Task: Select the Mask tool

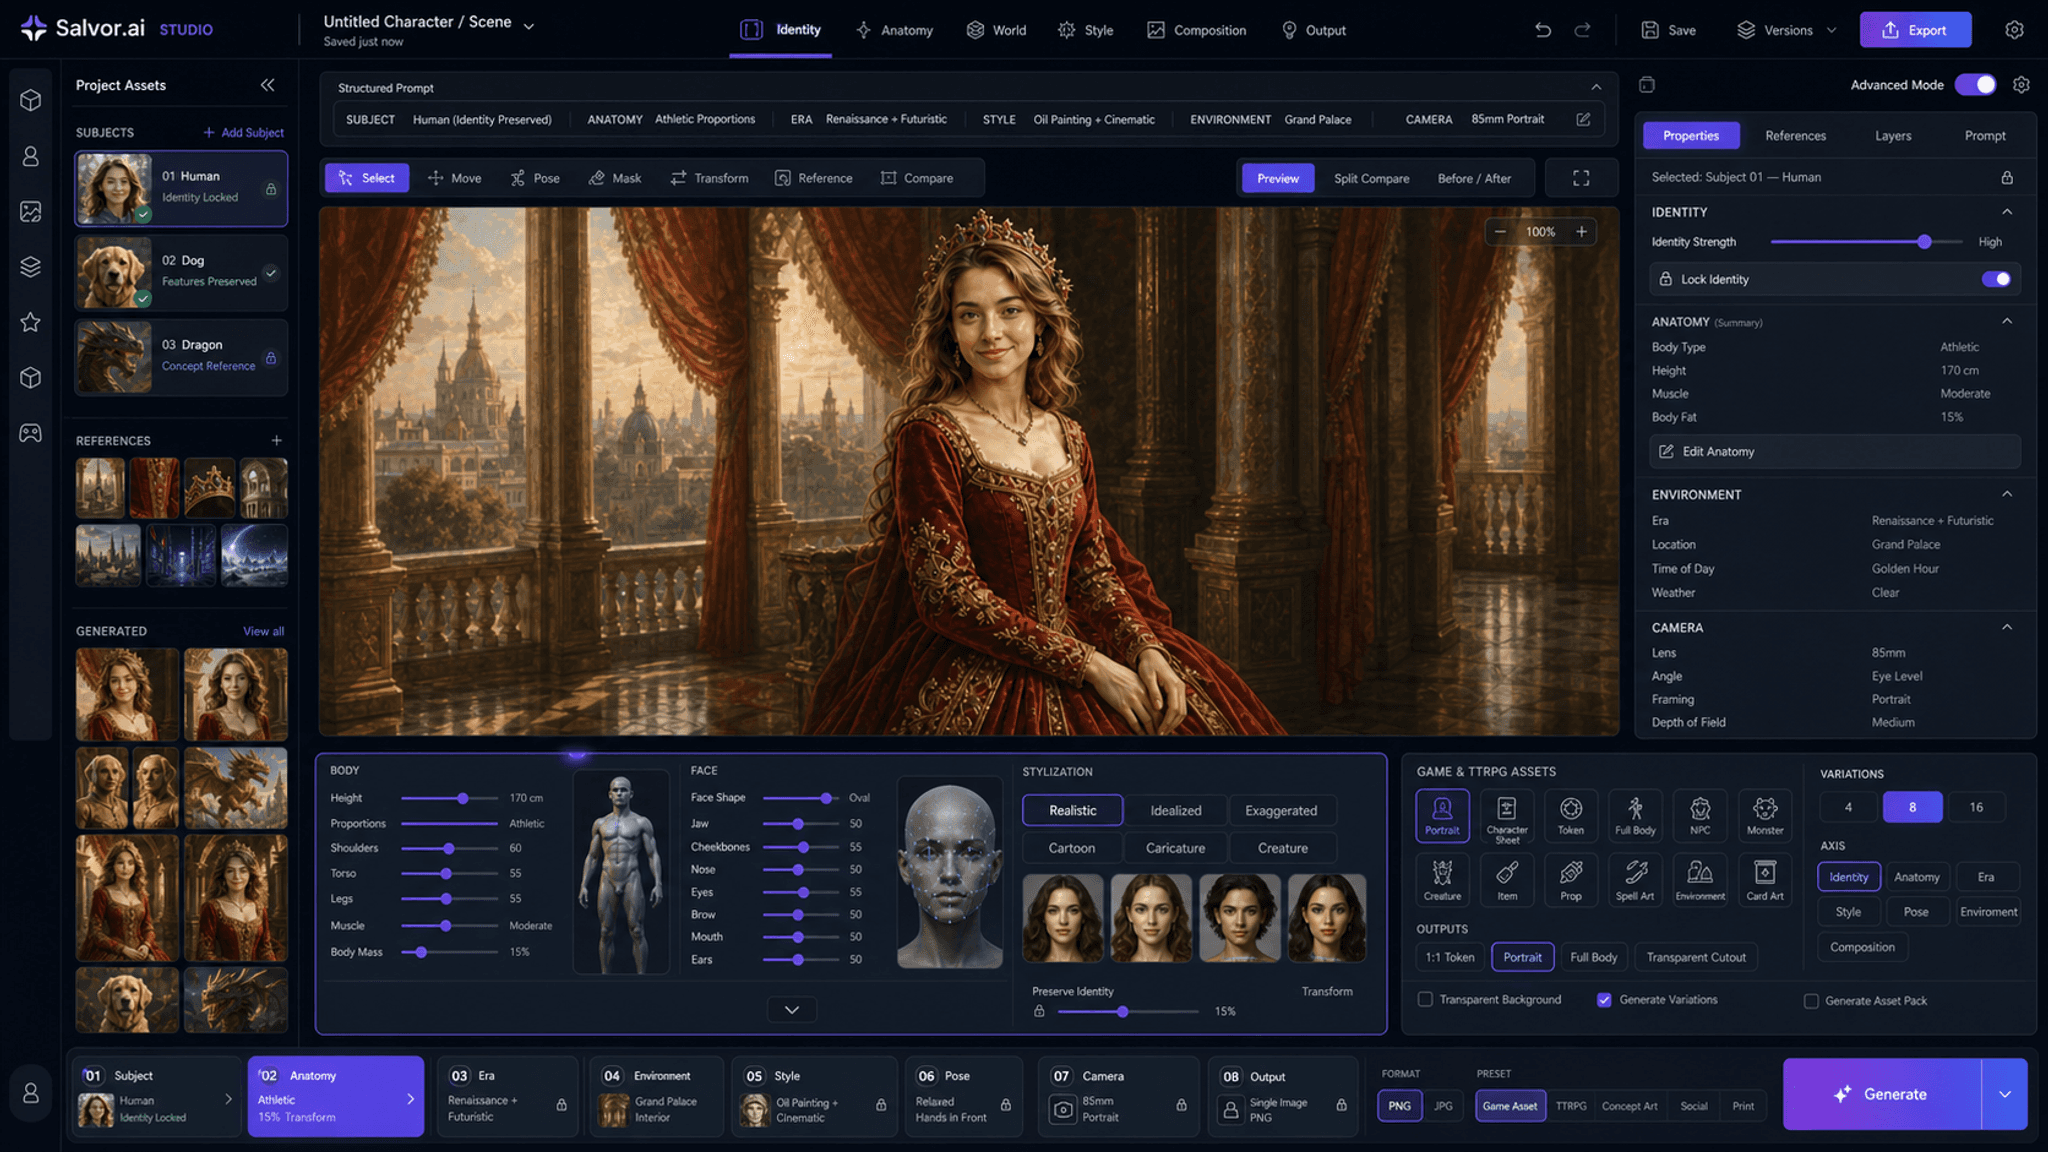Action: 615,178
